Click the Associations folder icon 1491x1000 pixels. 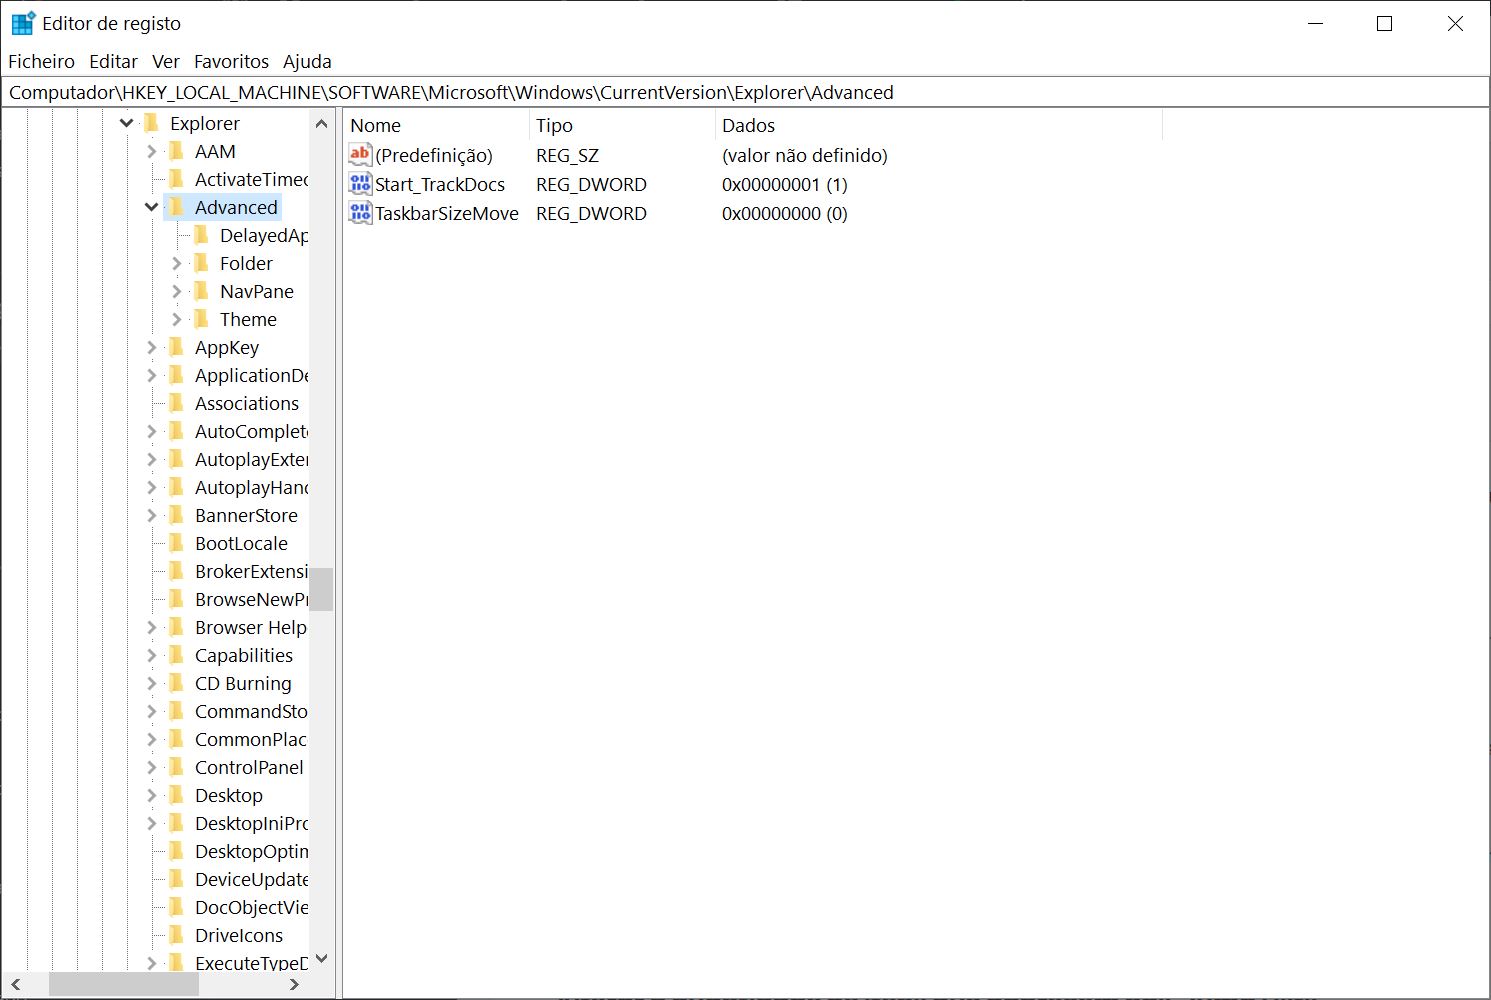[177, 403]
